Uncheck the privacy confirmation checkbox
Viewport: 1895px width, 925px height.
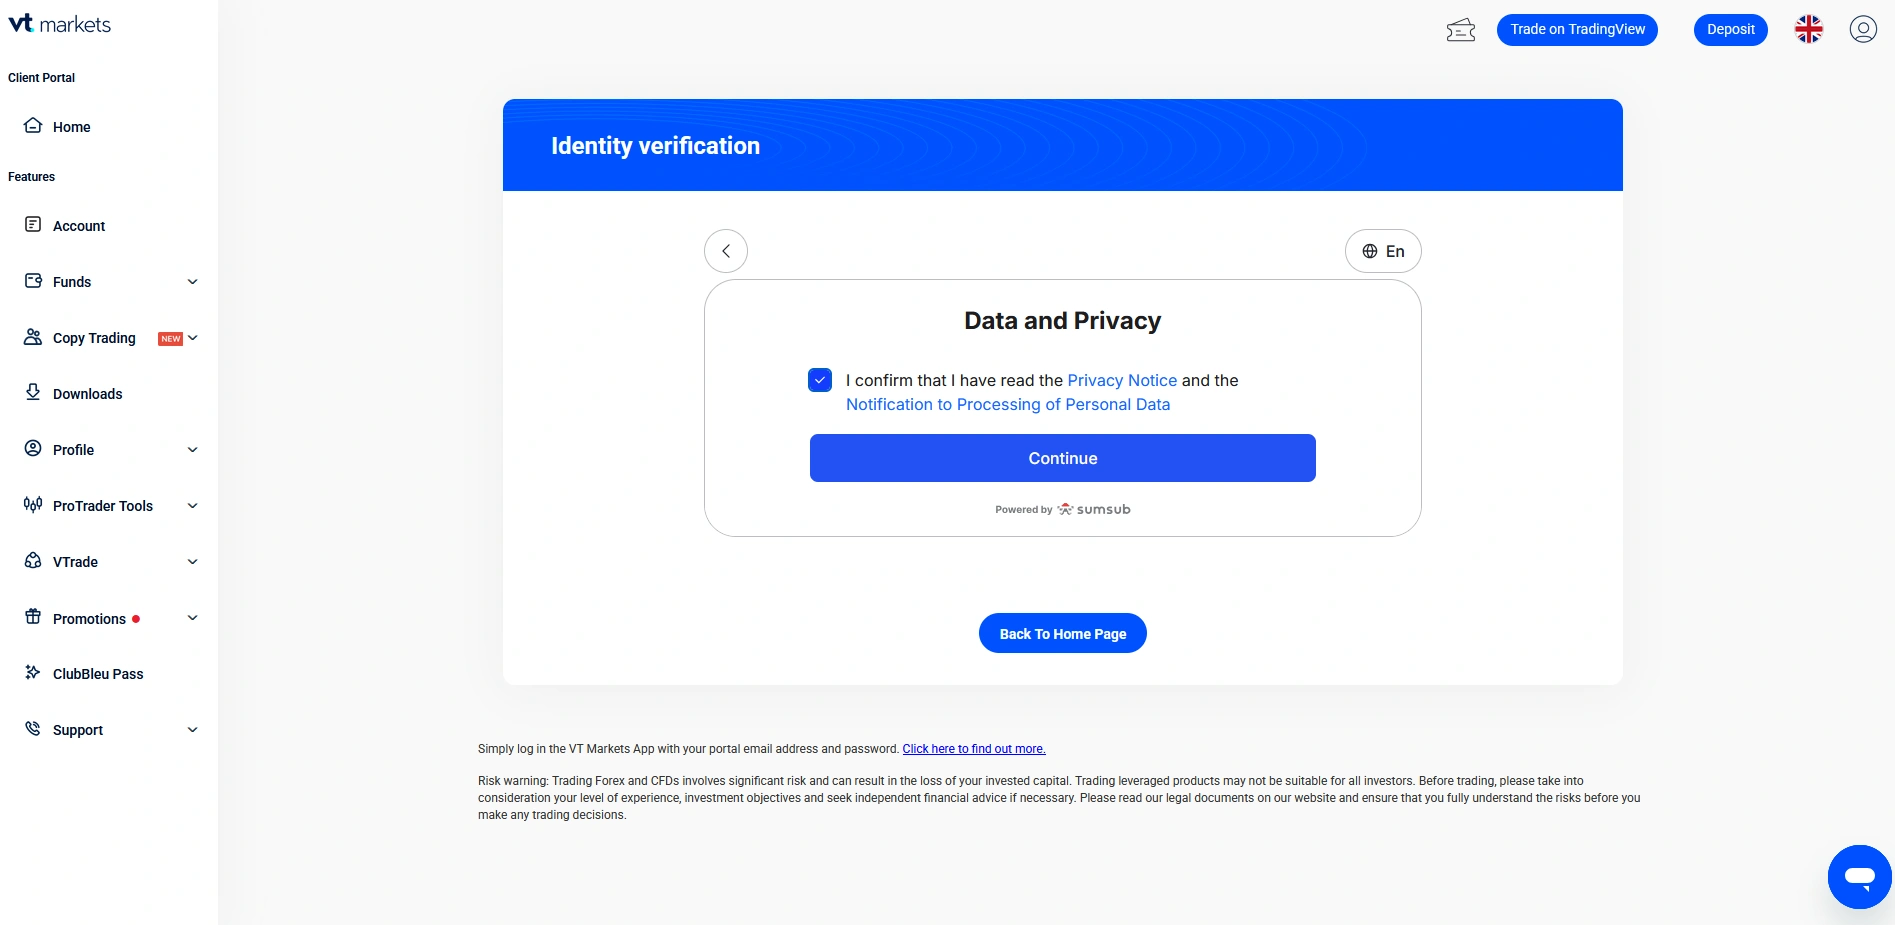[x=820, y=380]
